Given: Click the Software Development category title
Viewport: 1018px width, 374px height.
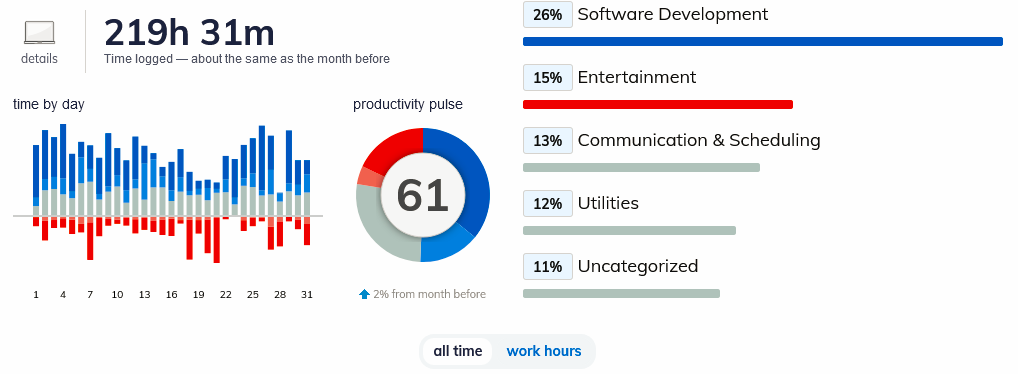Looking at the screenshot, I should pyautogui.click(x=673, y=14).
